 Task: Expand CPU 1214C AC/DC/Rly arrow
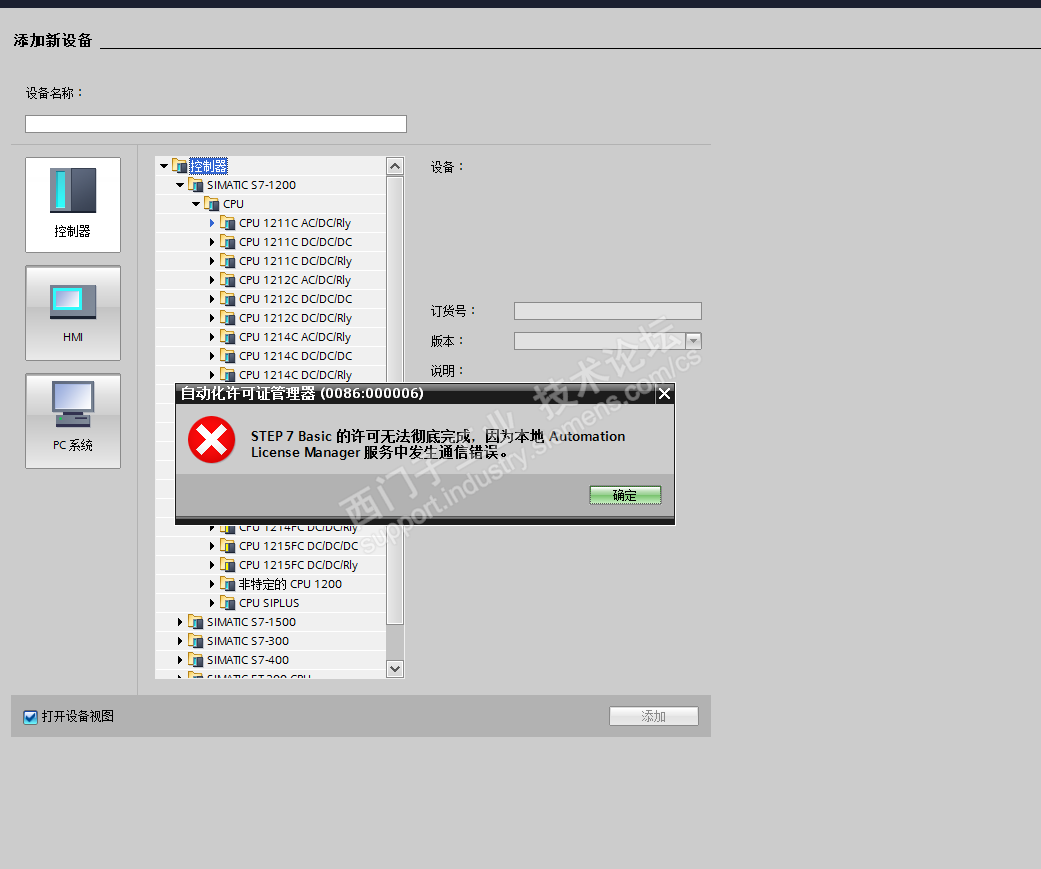tap(212, 337)
